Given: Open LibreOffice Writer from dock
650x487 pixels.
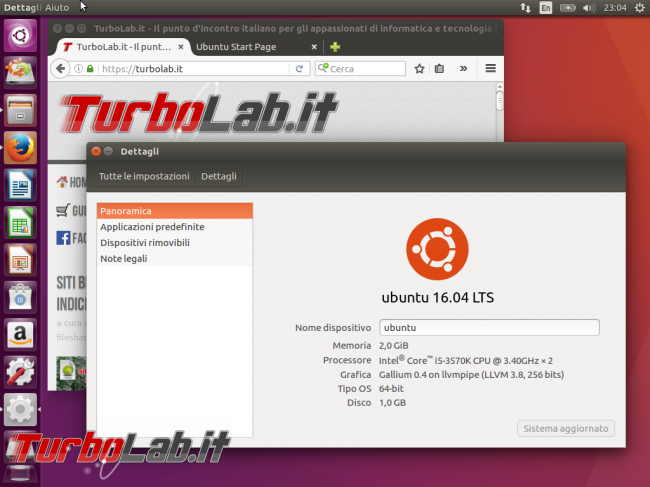Looking at the screenshot, I should coord(20,185).
